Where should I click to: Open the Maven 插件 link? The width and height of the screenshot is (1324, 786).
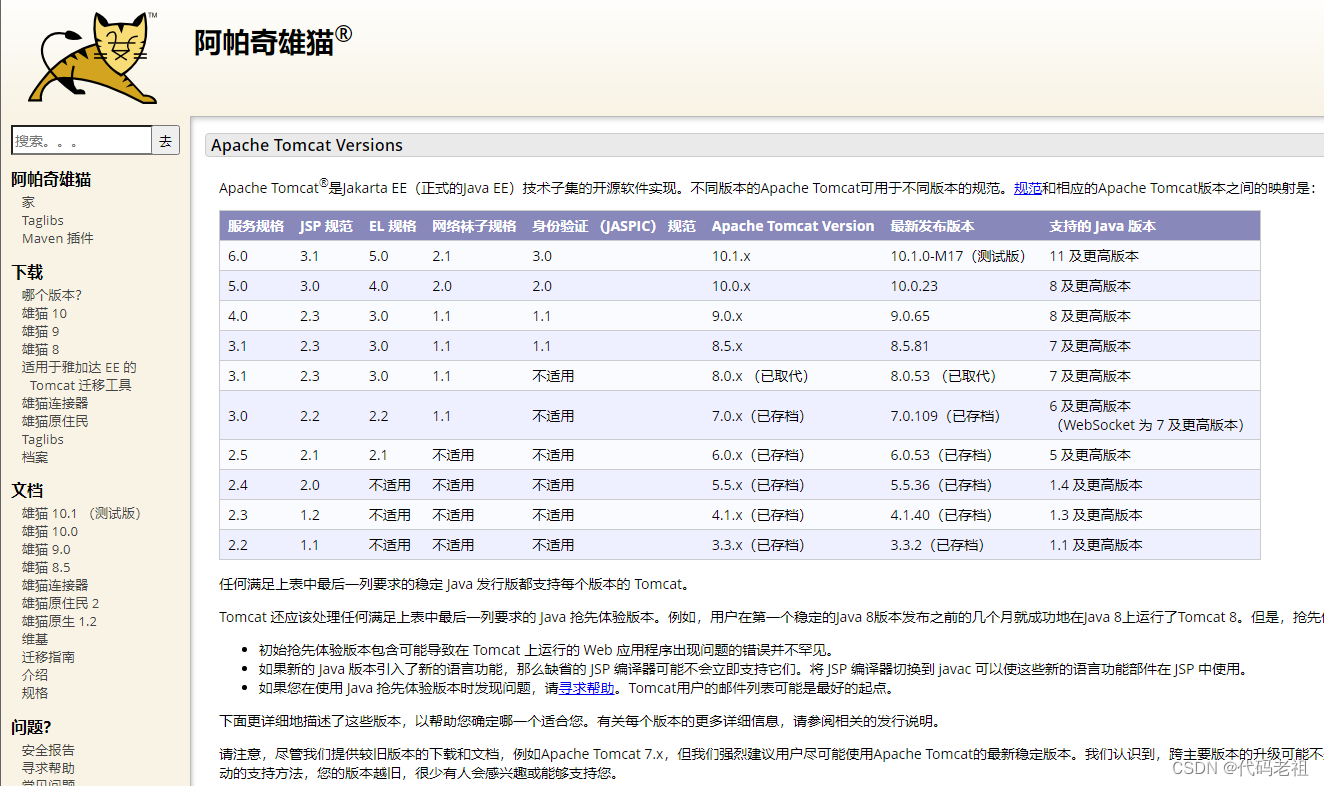[58, 238]
